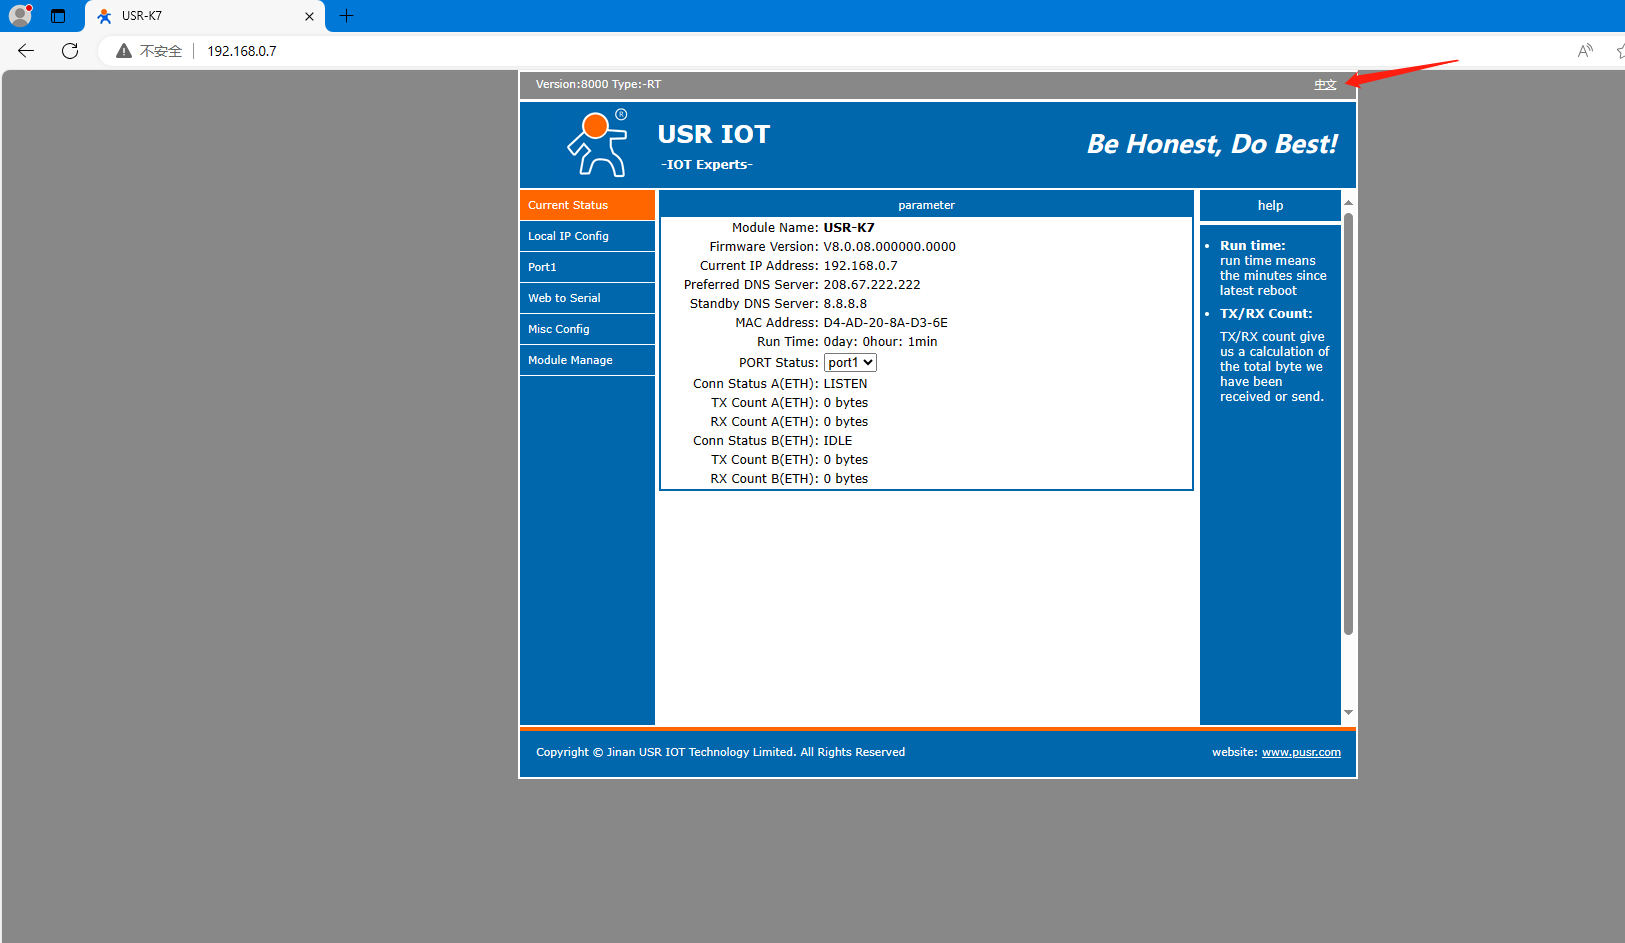1625x943 pixels.
Task: Click the not-secure warning icon
Action: click(124, 51)
